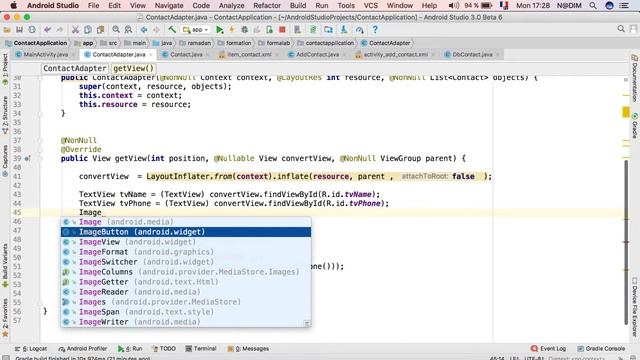Click the Sync Project with Gradle icon
The image size is (640, 360).
tap(313, 30)
